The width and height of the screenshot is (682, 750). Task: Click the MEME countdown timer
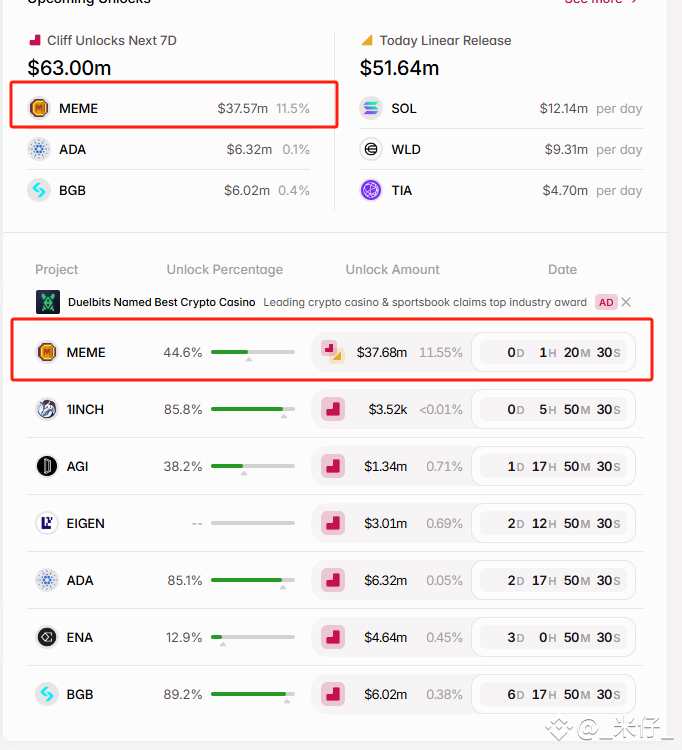pyautogui.click(x=553, y=353)
